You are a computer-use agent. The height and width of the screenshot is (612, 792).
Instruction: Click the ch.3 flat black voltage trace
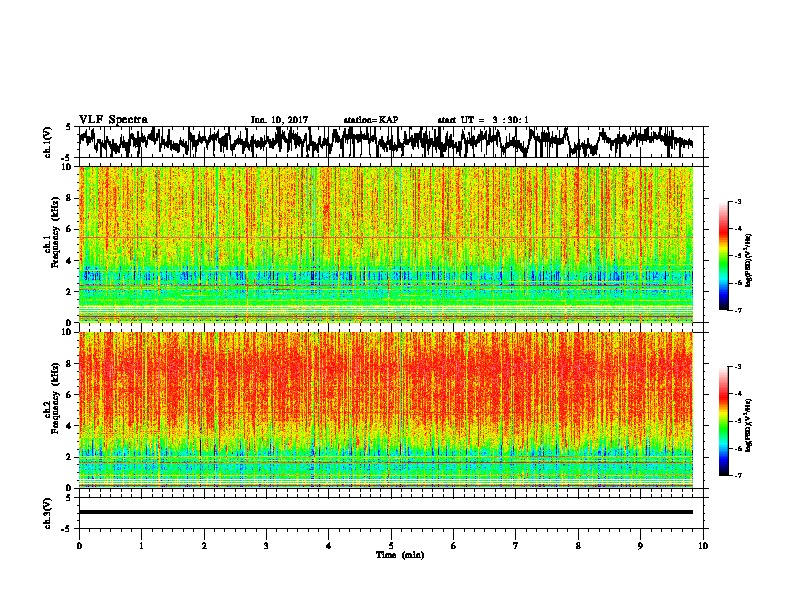(x=386, y=512)
